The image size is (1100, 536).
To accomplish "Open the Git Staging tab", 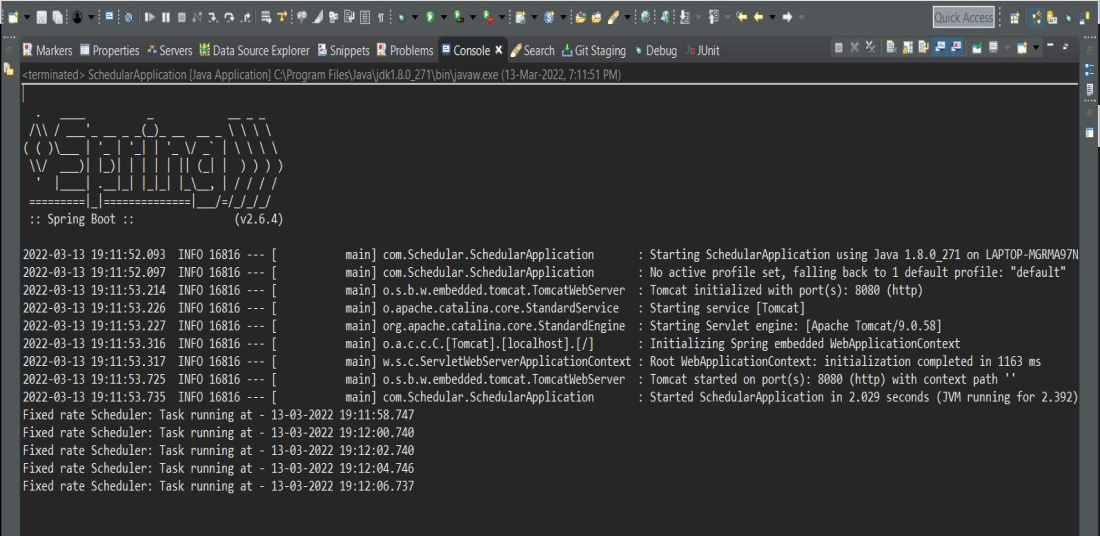I will tap(594, 51).
